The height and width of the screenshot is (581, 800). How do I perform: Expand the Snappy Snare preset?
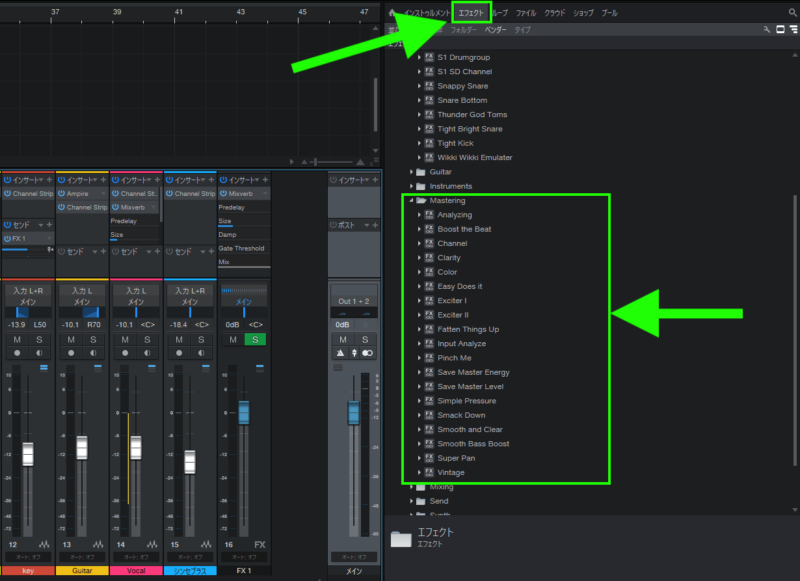tap(420, 86)
